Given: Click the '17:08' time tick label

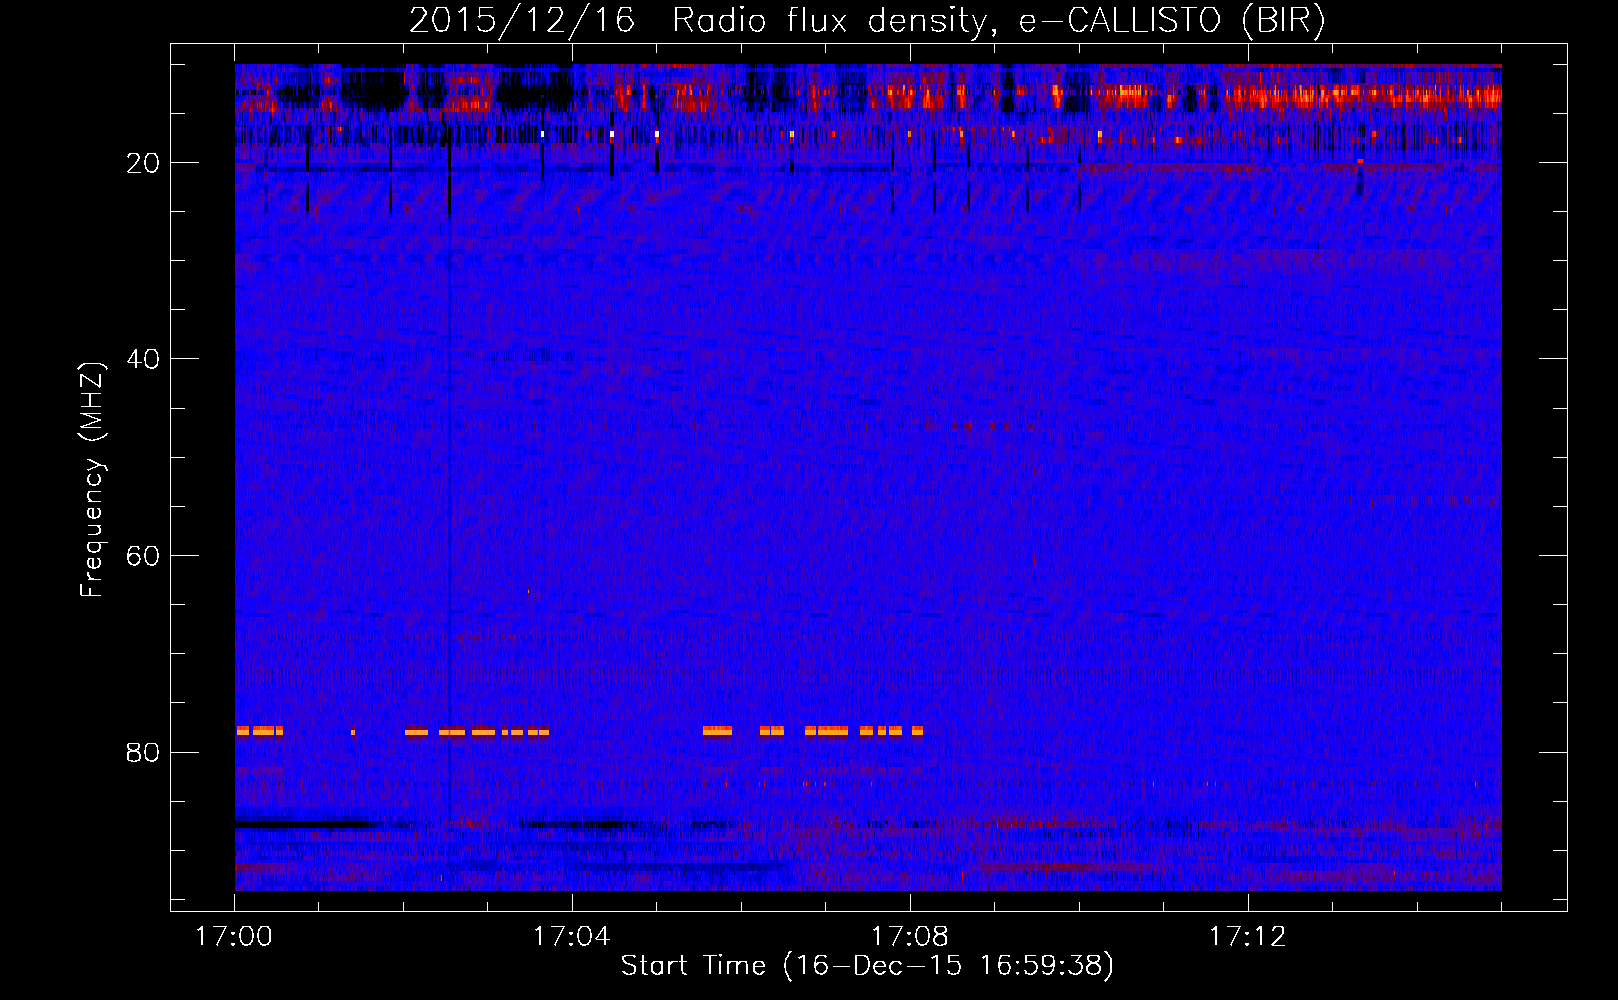Looking at the screenshot, I should pyautogui.click(x=910, y=937).
